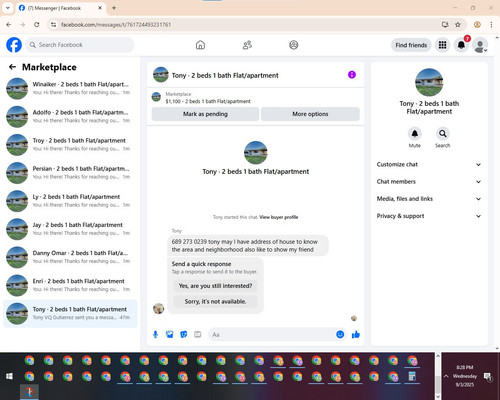Send 'Sorry, it's not available.' response
Viewport: 500px width, 400px height.
coord(215,302)
